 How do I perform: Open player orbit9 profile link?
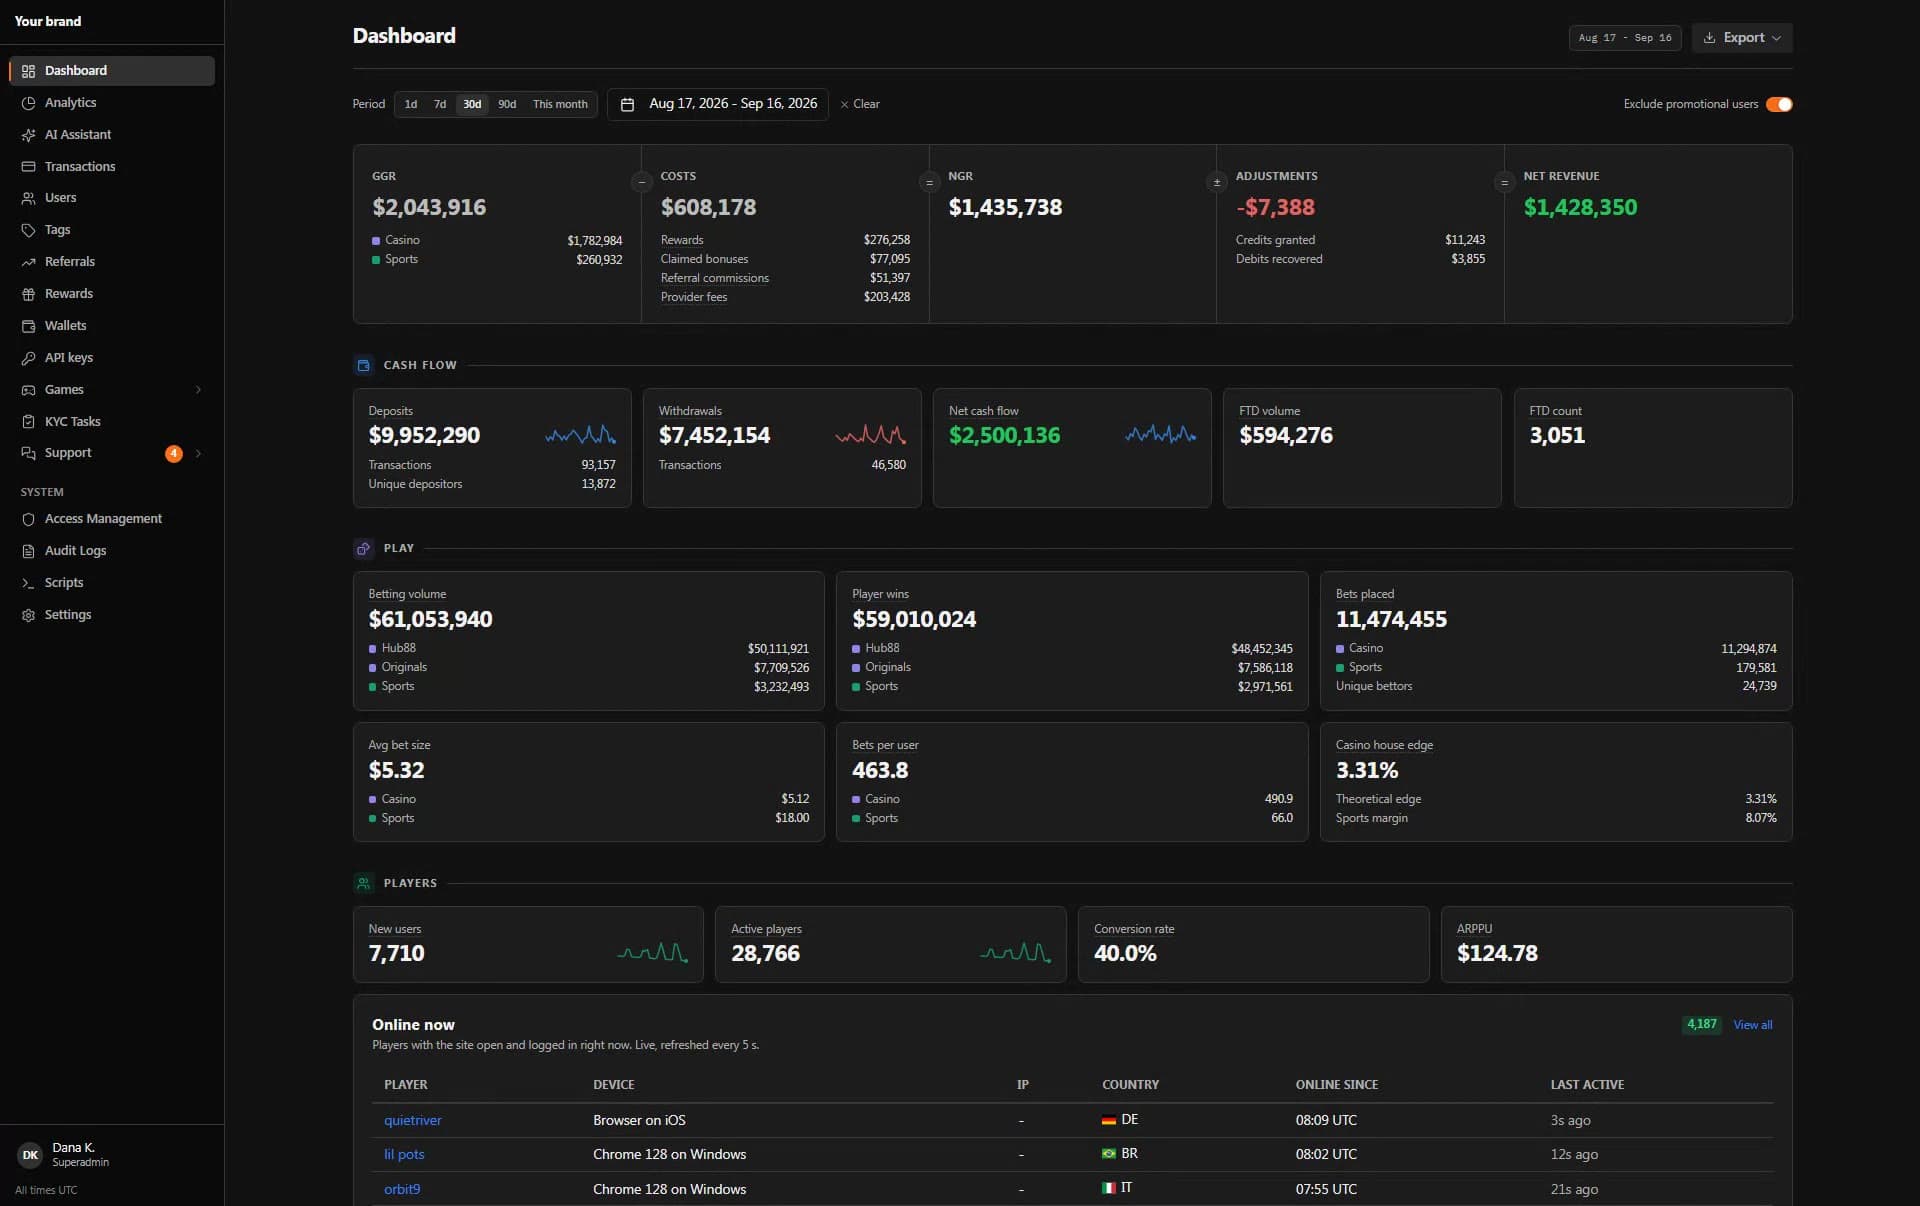[x=402, y=1189]
